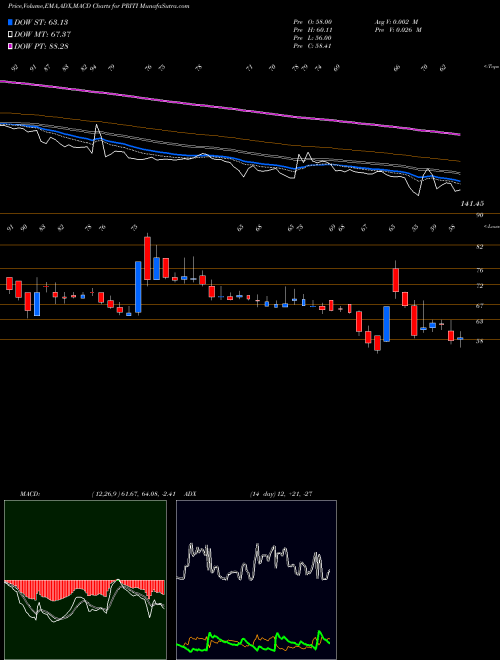
Task: Click ADX parameters '(14 day) 12, +21, -27'
Action: (281, 494)
